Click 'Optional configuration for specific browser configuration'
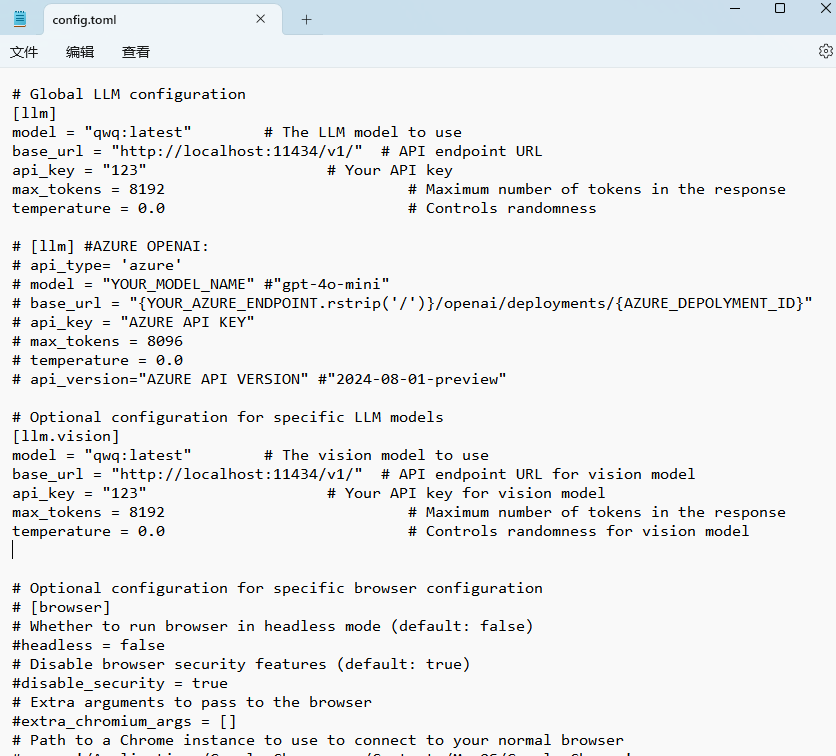The width and height of the screenshot is (836, 756). [286, 589]
